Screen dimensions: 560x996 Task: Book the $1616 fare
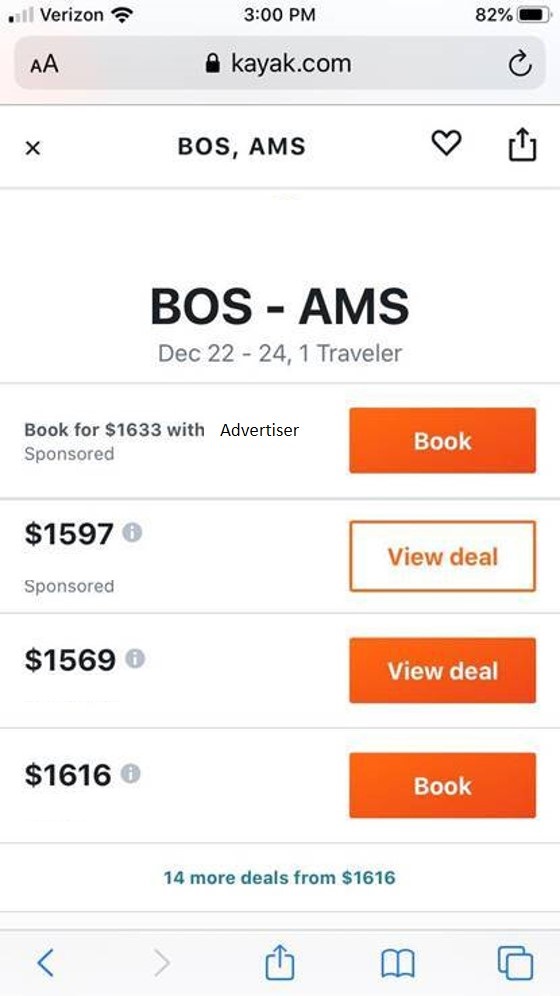click(x=443, y=786)
